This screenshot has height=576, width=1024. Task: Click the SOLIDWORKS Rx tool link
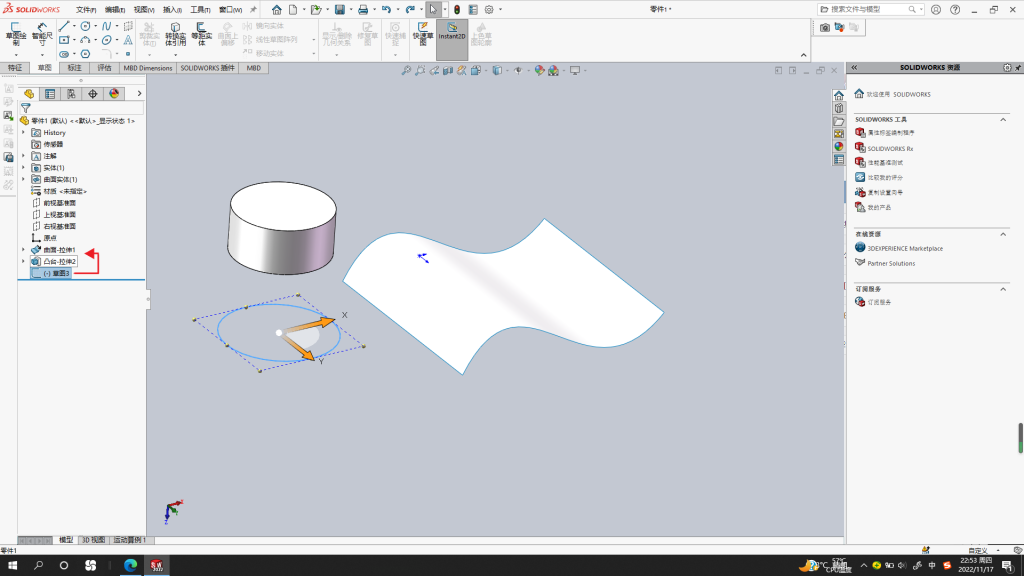click(x=889, y=148)
